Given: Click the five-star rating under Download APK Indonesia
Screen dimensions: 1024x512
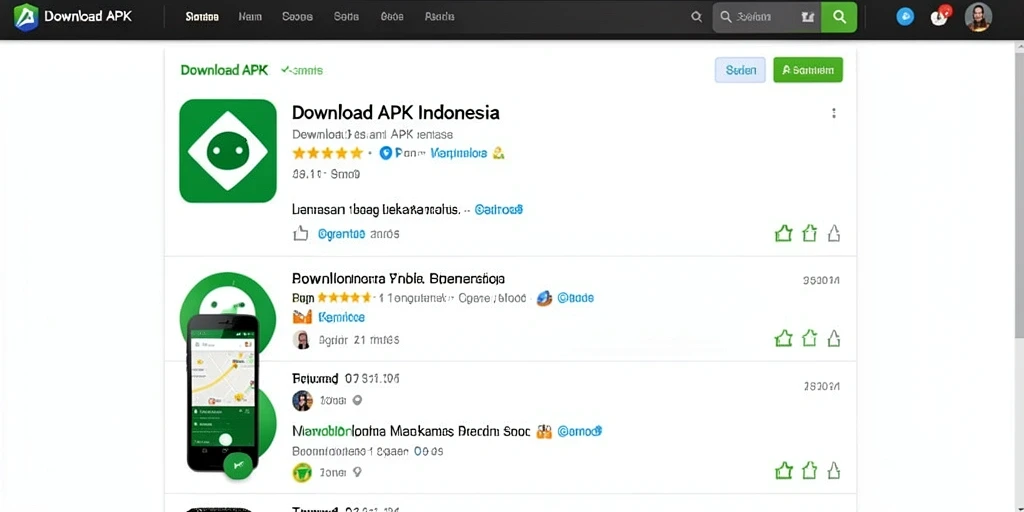Looking at the screenshot, I should pos(327,153).
